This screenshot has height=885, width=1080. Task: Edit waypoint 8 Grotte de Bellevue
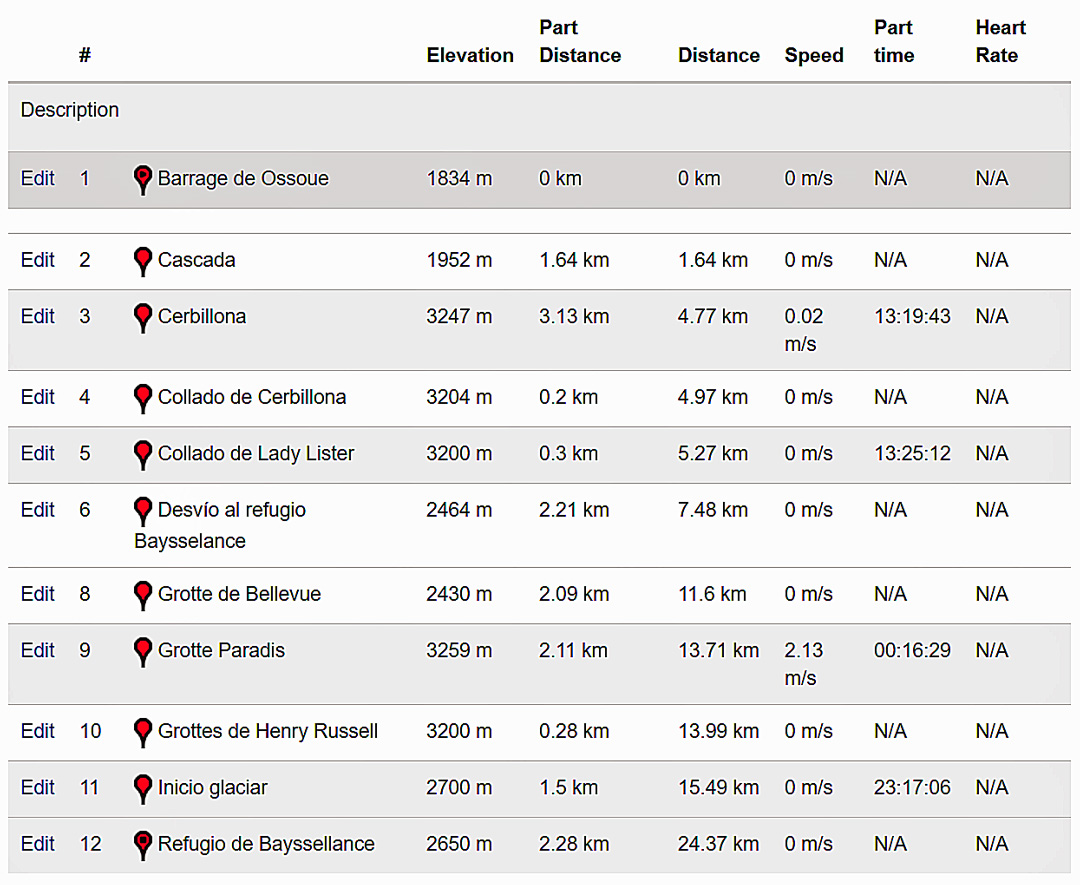tap(37, 594)
